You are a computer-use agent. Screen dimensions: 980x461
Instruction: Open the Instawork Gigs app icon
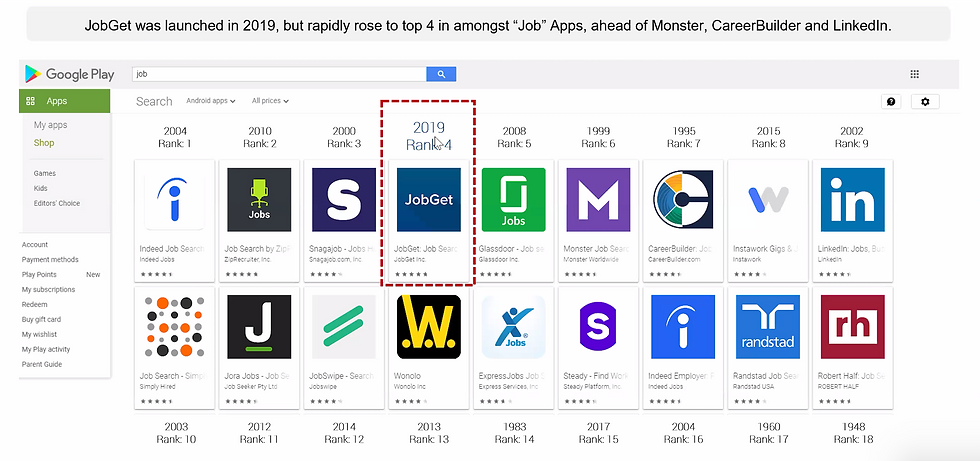pos(768,200)
